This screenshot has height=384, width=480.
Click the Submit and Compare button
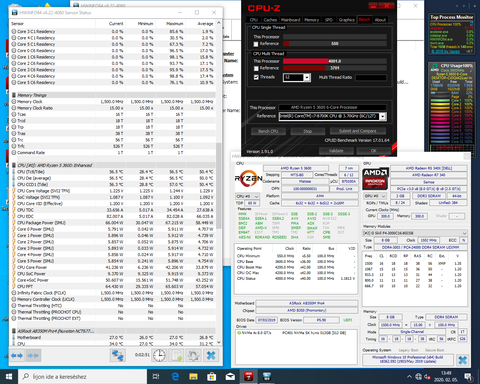pyautogui.click(x=357, y=131)
